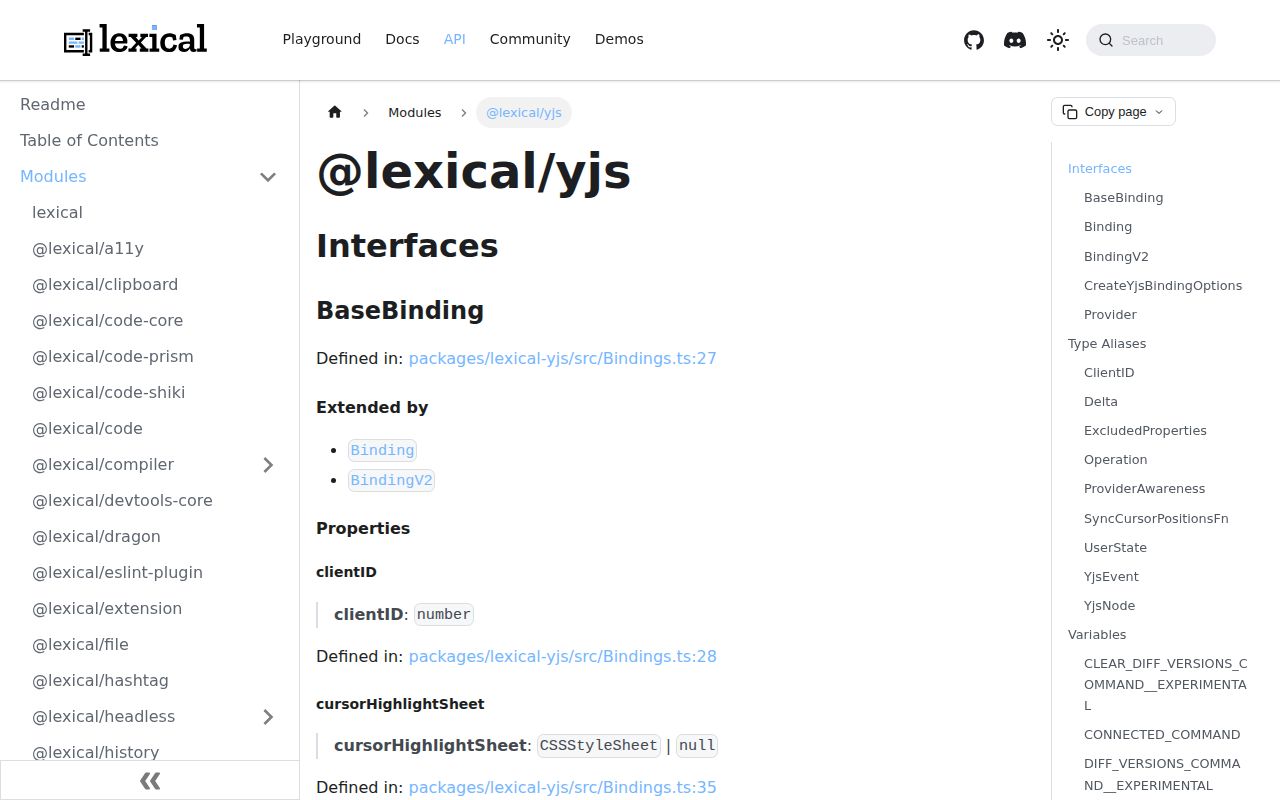
Task: Jump to Interfaces in page outline
Action: click(x=1100, y=168)
